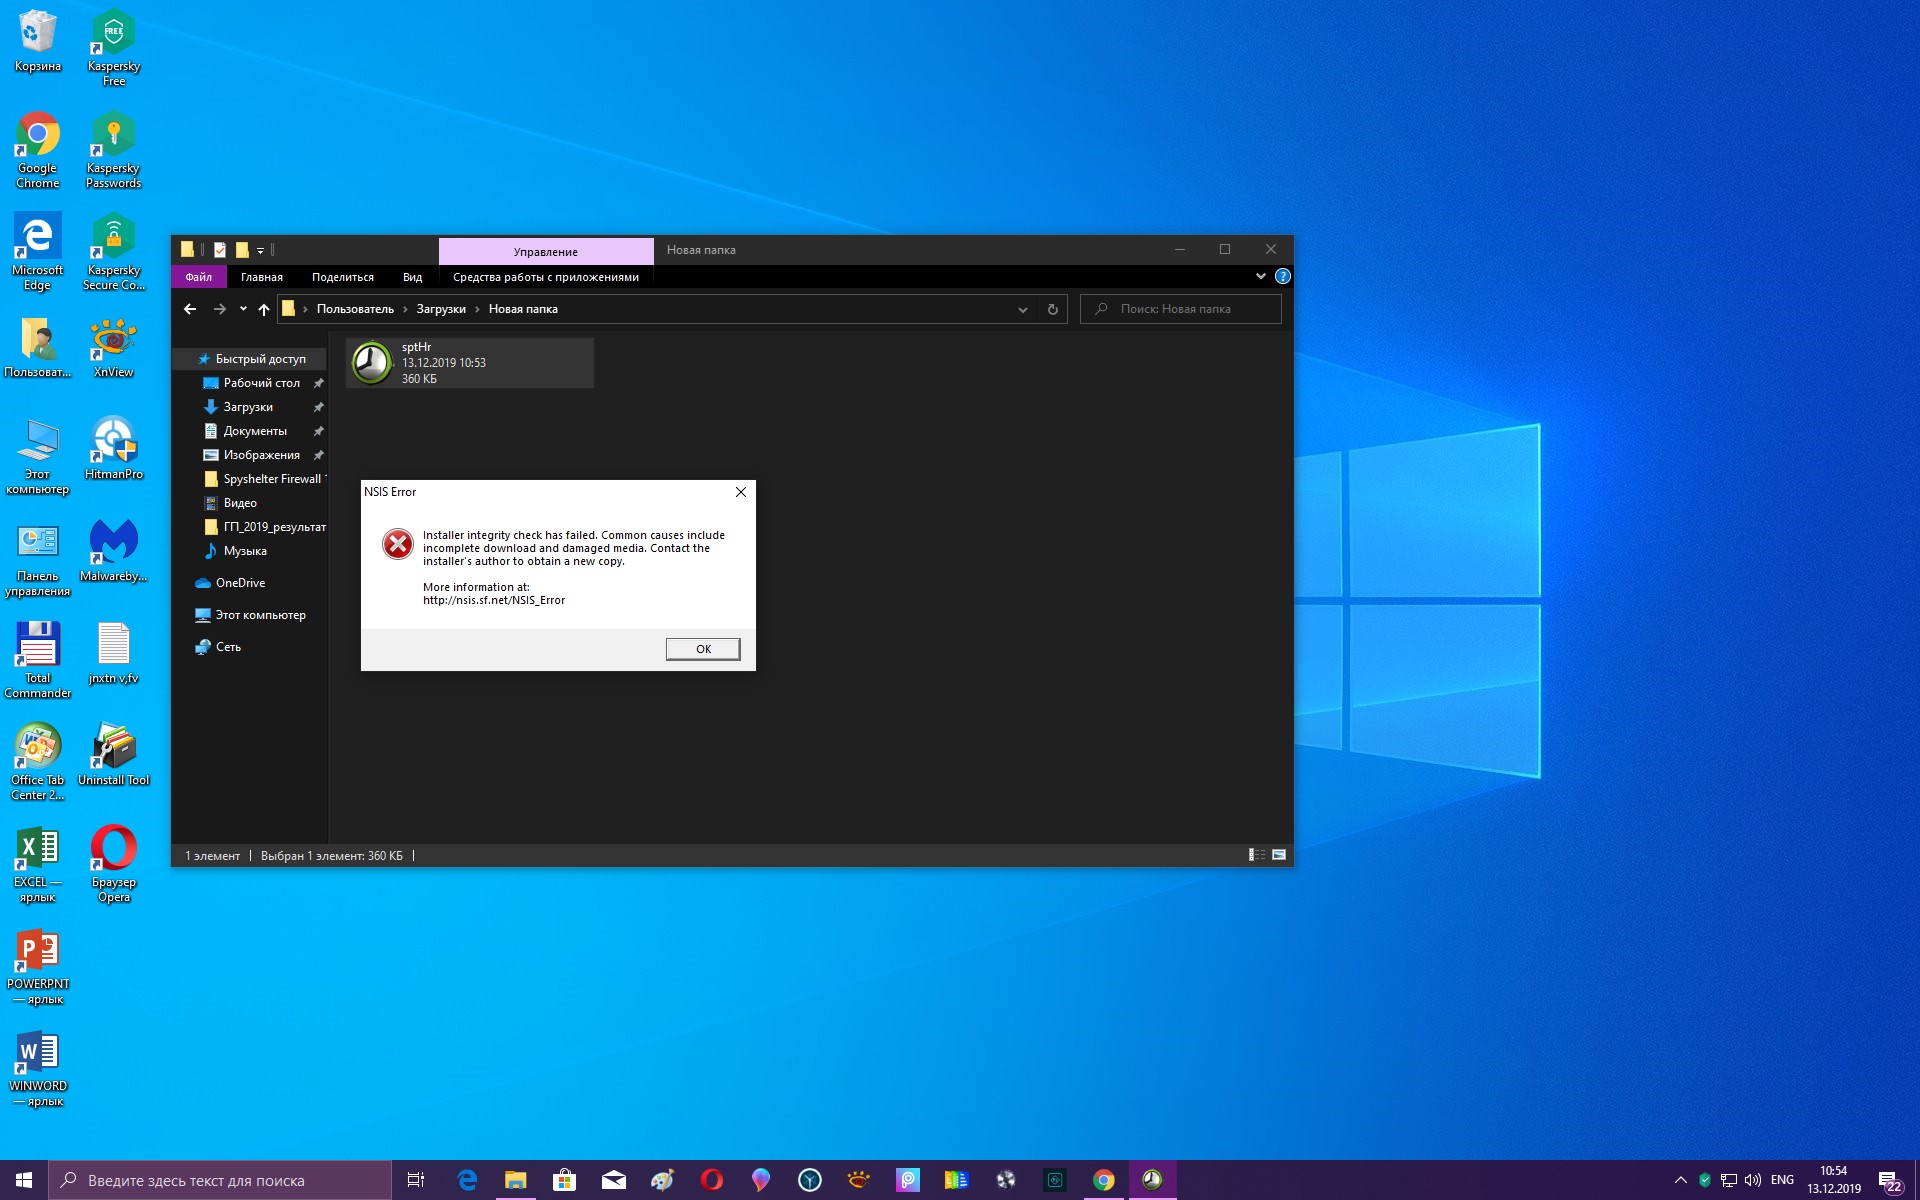The image size is (1920, 1200).
Task: Click the search box Поиск: Новая папка
Action: (x=1180, y=310)
